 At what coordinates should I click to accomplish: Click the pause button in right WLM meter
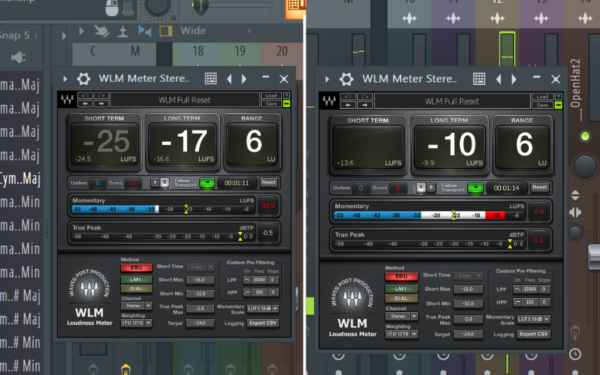[430, 188]
